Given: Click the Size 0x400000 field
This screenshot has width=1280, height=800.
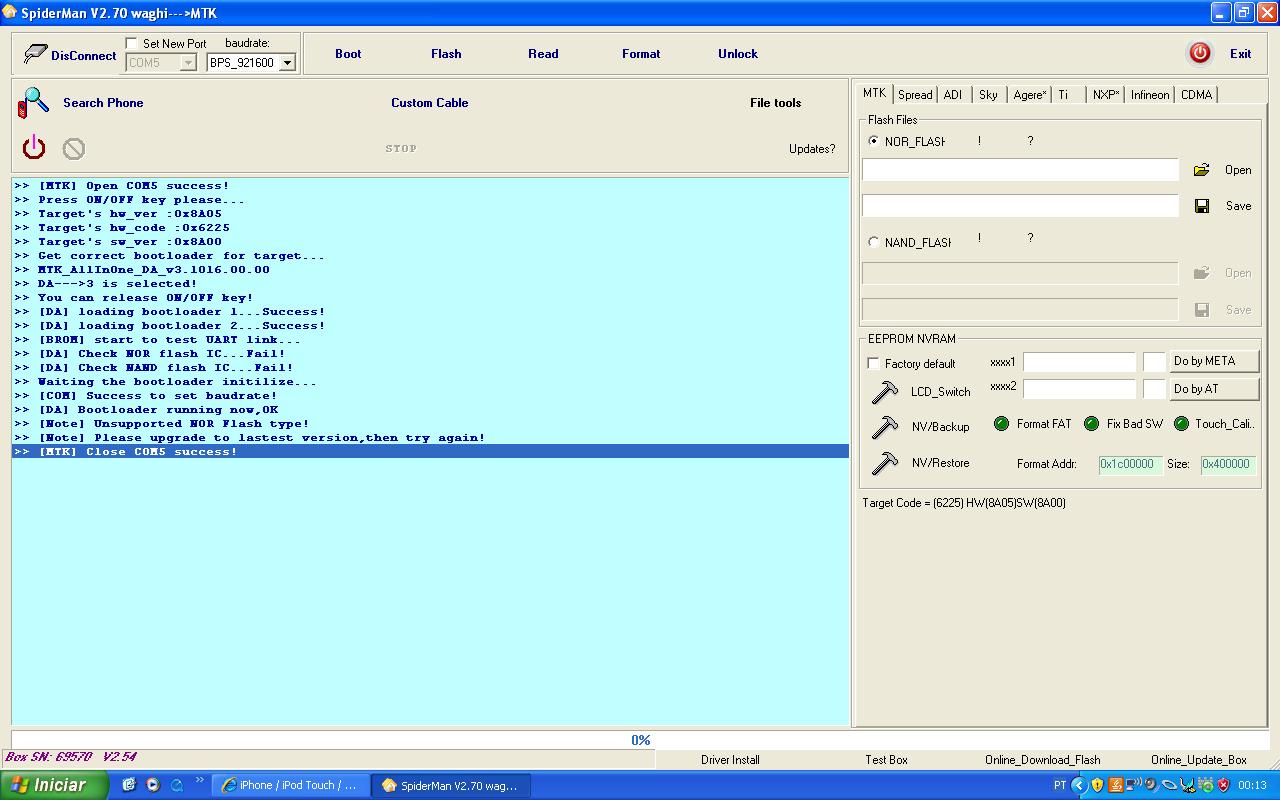Looking at the screenshot, I should coord(1227,464).
